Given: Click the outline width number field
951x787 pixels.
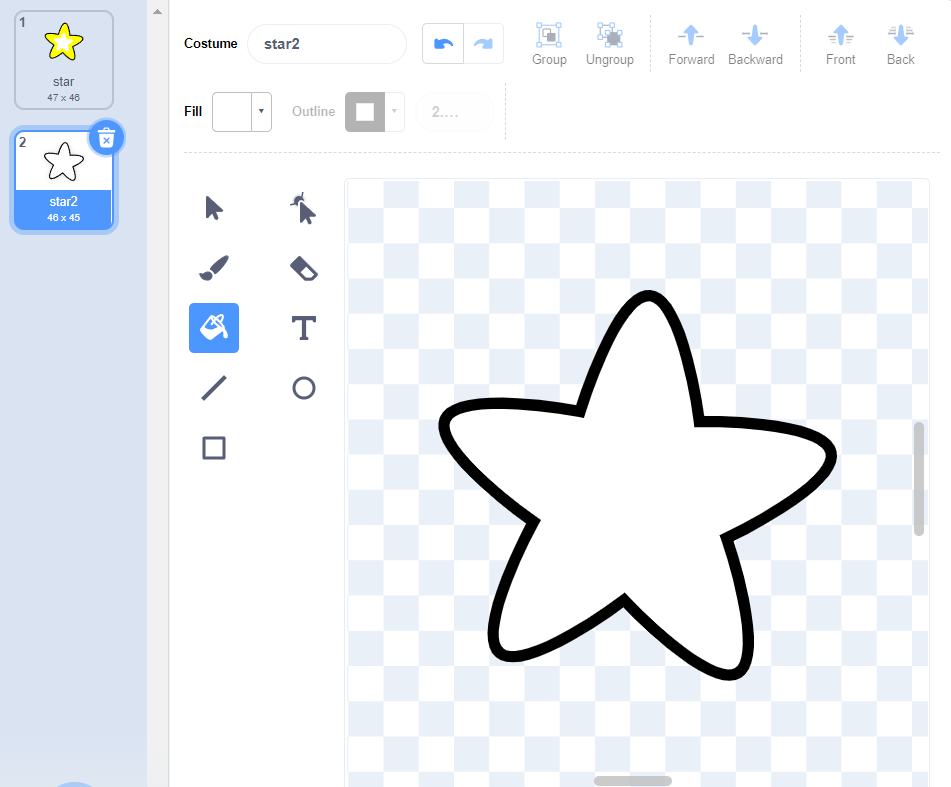Looking at the screenshot, I should coord(453,112).
